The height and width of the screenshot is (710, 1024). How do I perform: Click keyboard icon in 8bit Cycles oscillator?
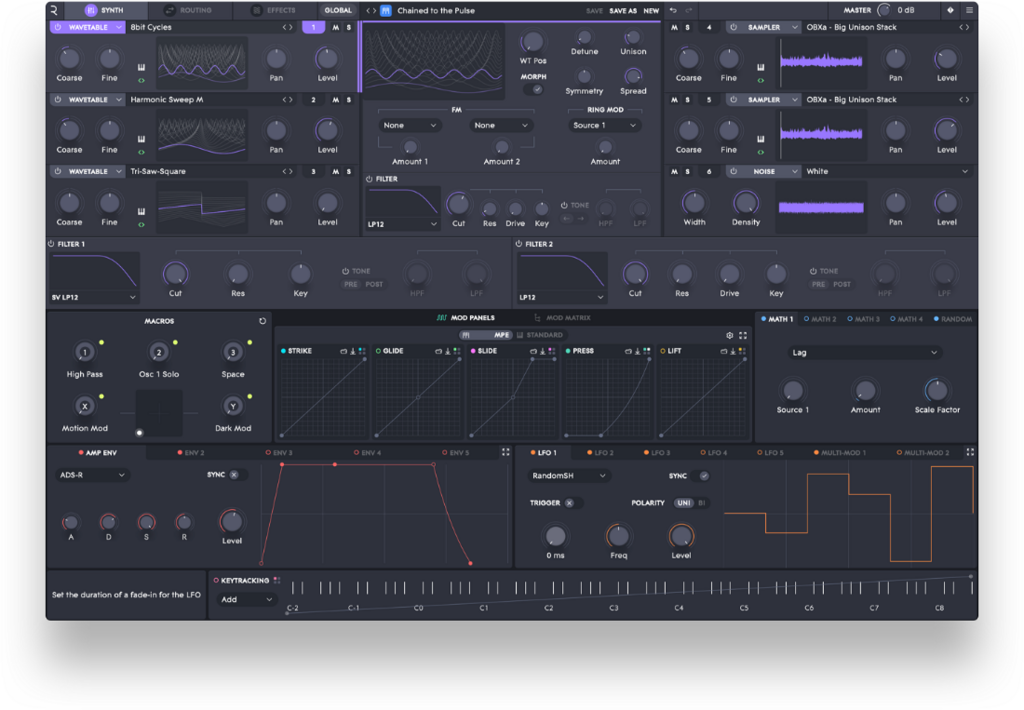click(x=141, y=67)
